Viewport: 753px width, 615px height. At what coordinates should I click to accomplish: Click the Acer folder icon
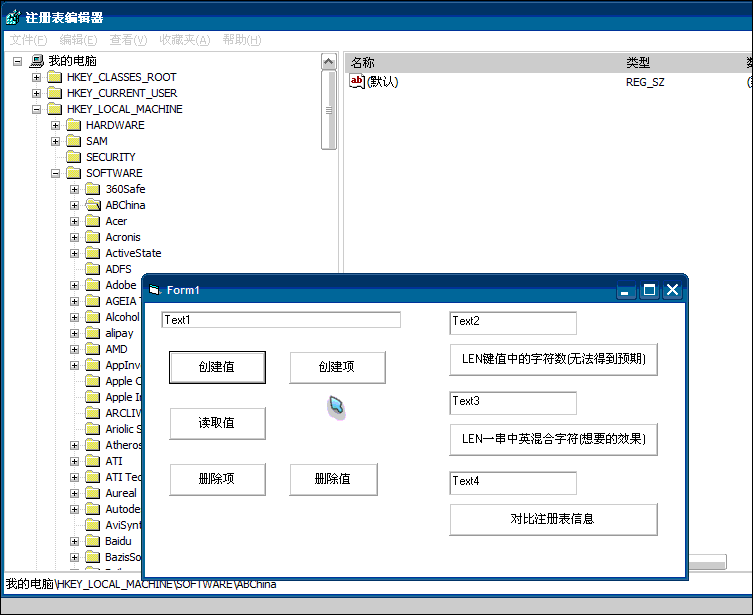pos(93,221)
